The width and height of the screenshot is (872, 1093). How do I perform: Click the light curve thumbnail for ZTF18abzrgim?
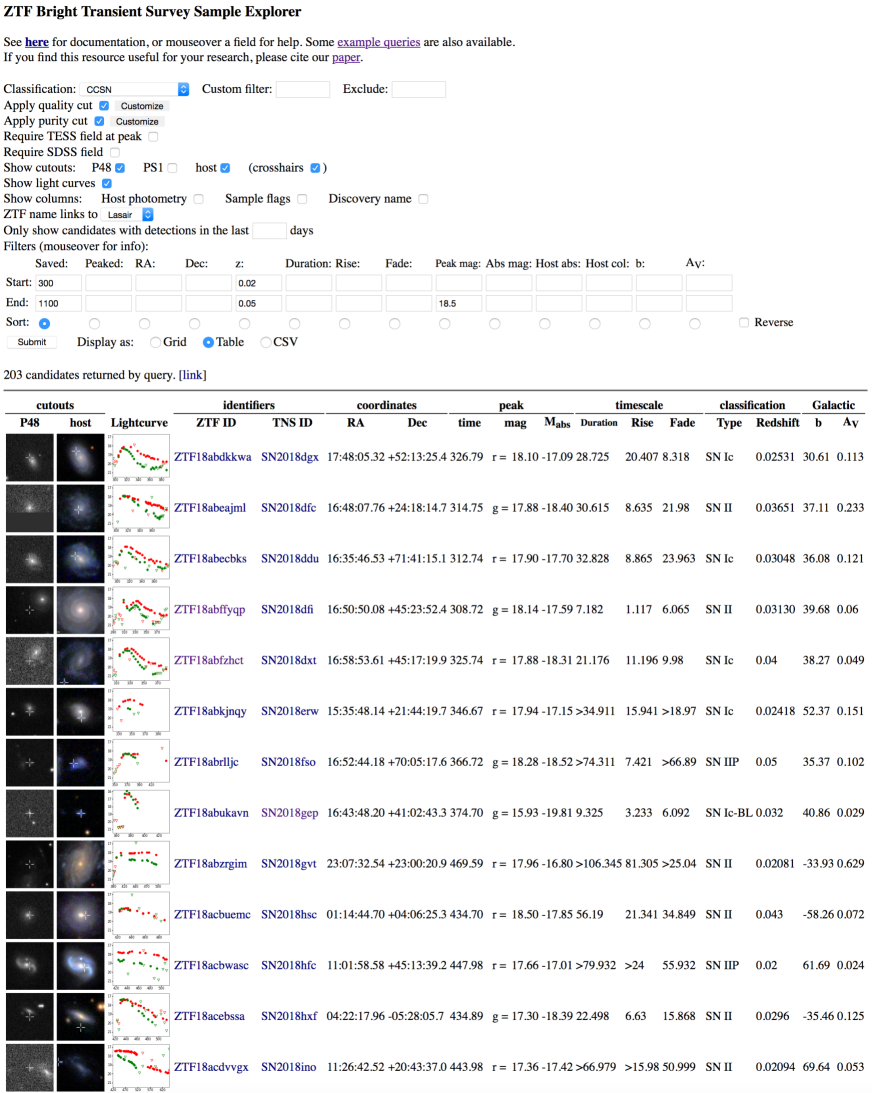137,864
